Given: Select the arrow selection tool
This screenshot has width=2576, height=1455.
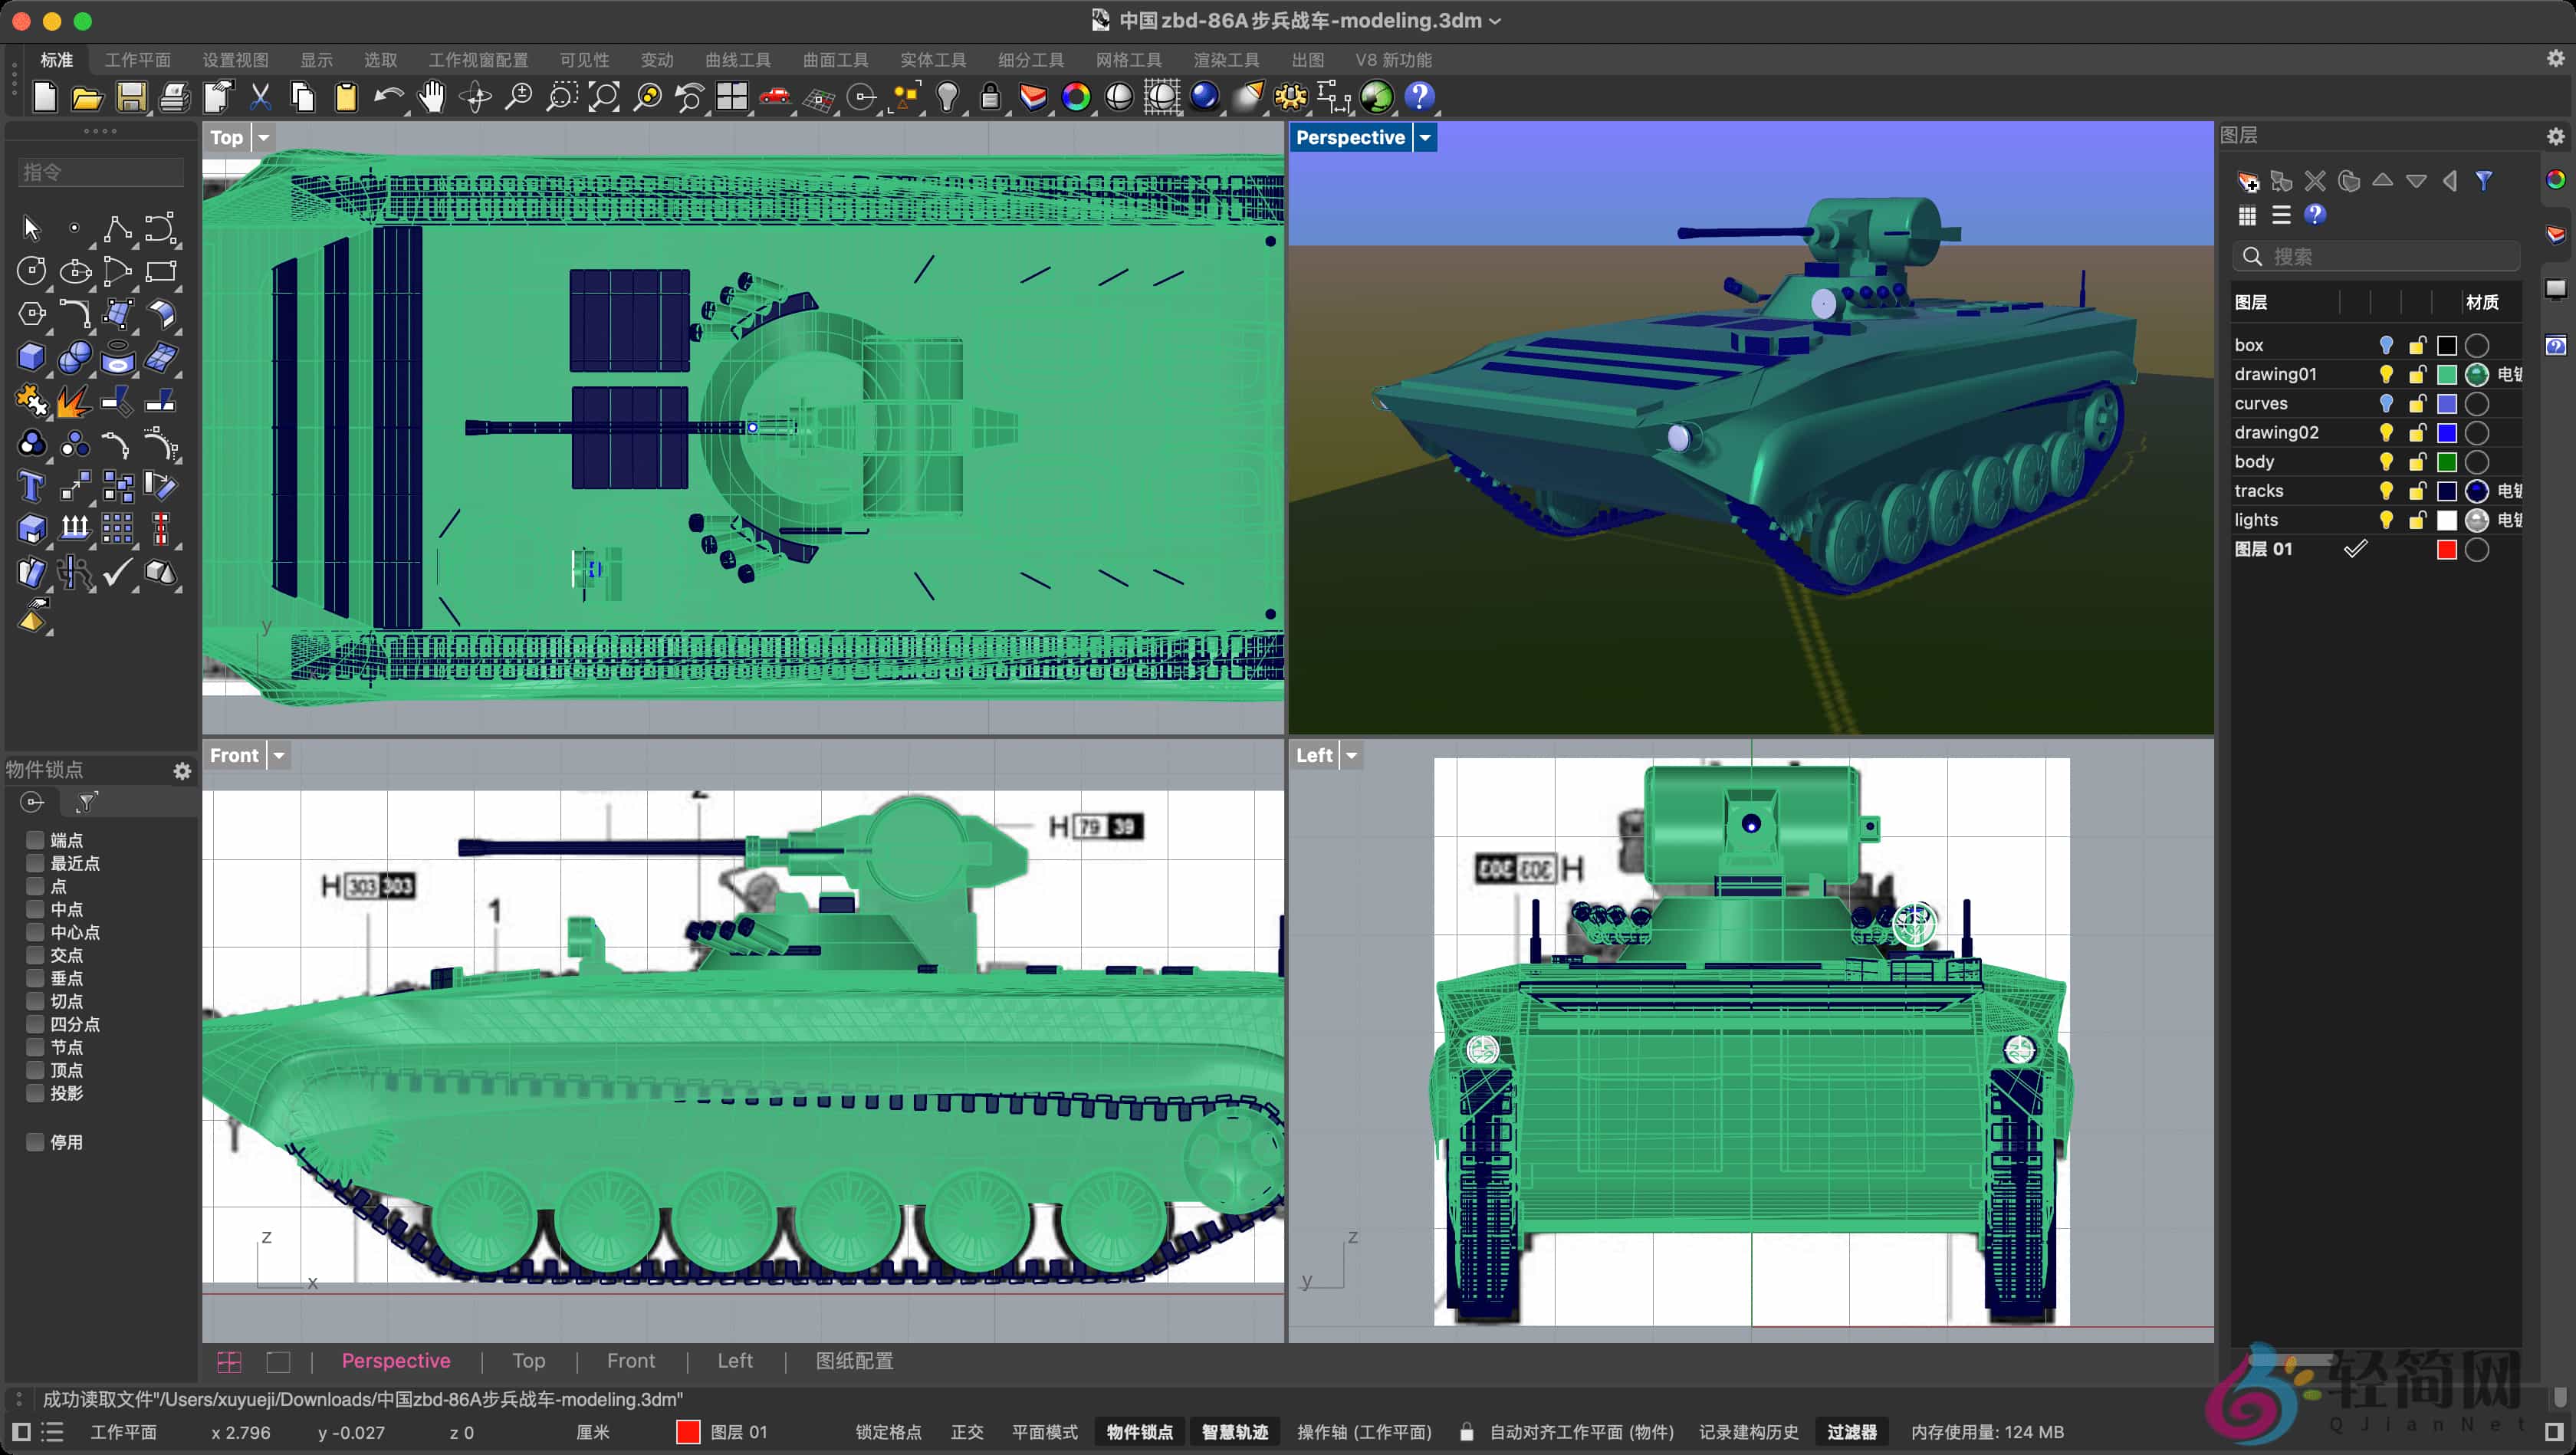Looking at the screenshot, I should coord(31,228).
